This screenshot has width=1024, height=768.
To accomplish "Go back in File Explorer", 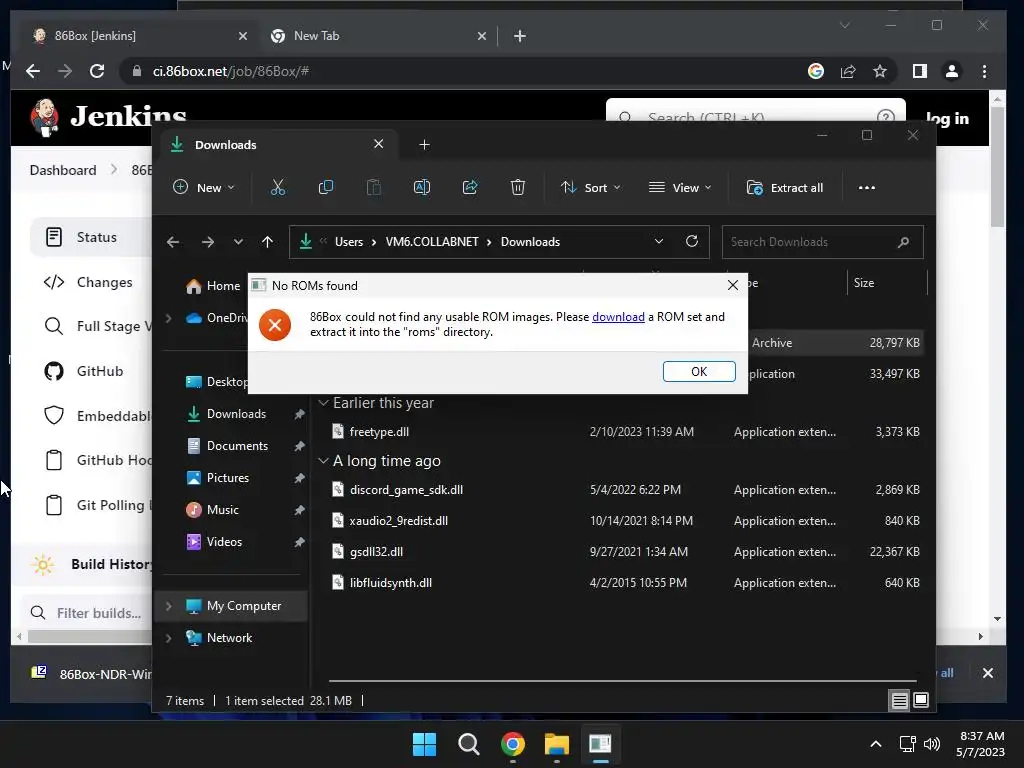I will pyautogui.click(x=173, y=242).
